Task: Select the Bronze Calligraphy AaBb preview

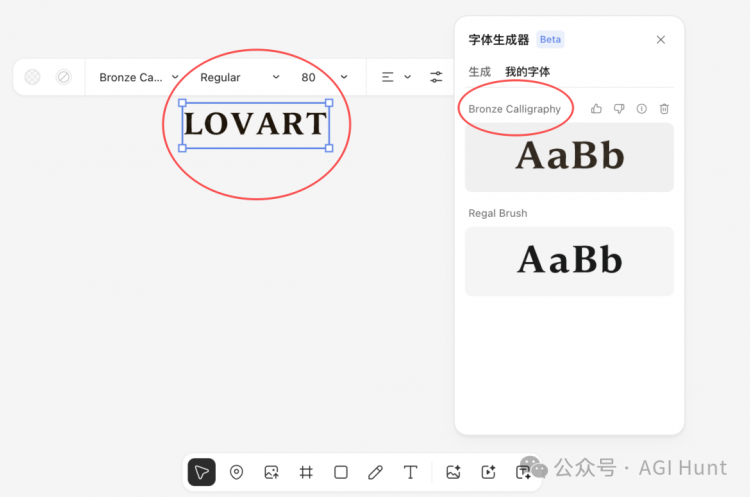Action: (x=569, y=157)
